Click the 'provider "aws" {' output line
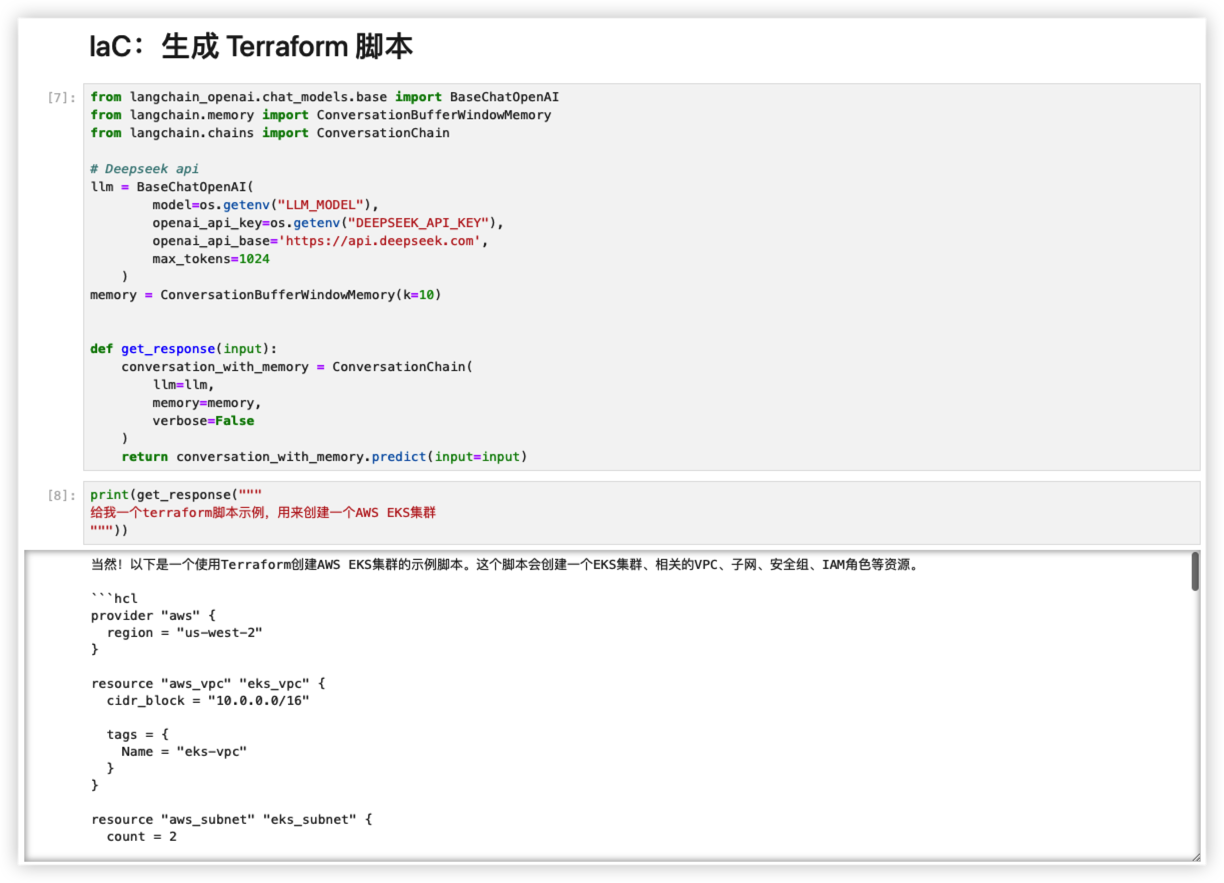1224x883 pixels. (x=153, y=616)
